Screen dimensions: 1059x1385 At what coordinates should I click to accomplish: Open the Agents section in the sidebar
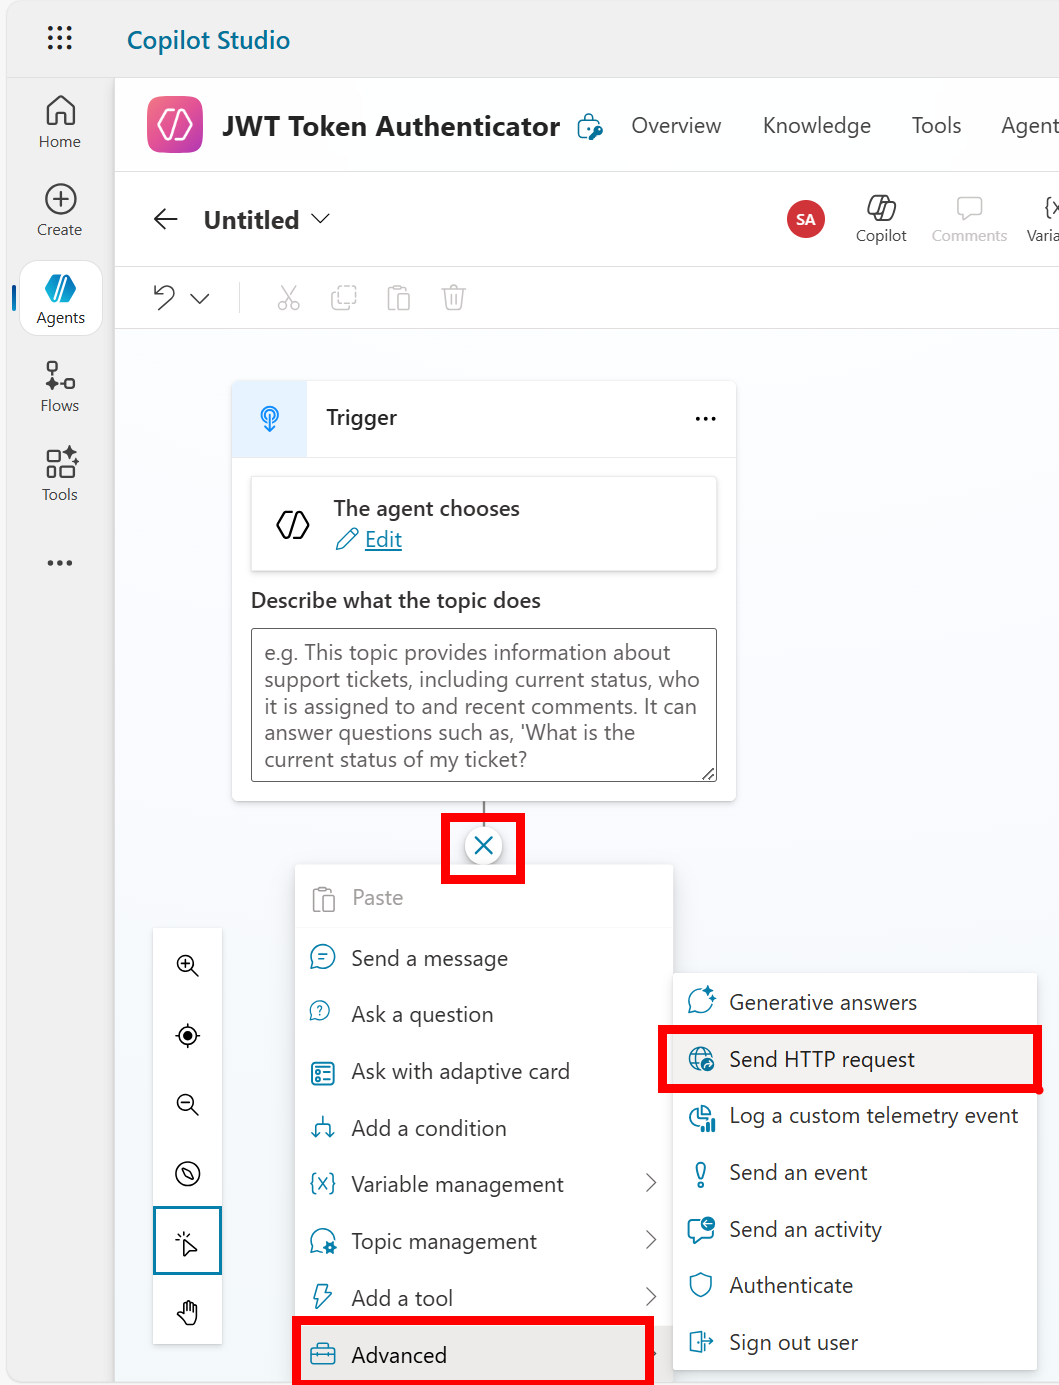pos(59,297)
